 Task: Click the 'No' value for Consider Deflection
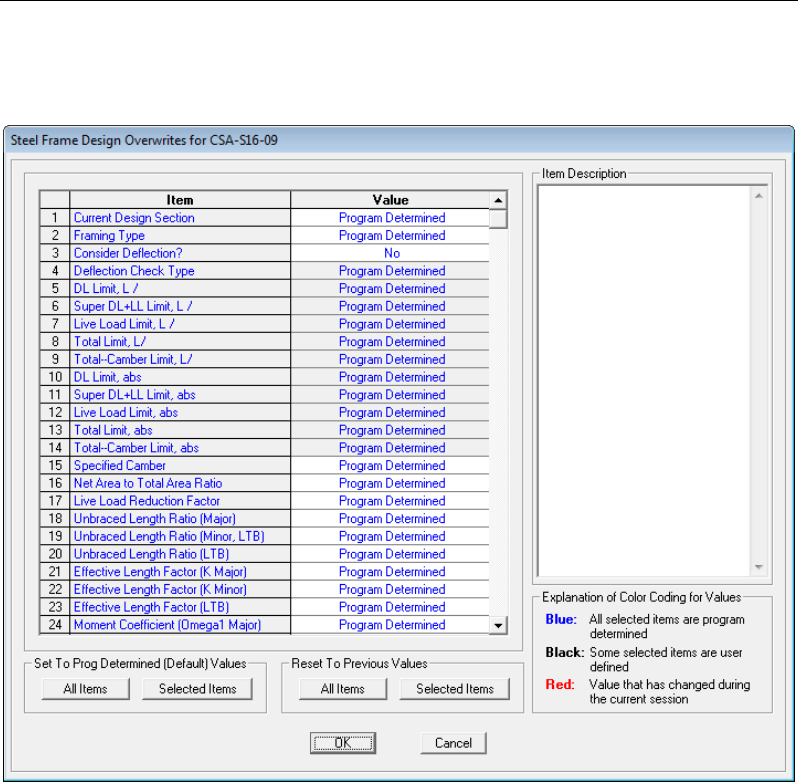390,253
